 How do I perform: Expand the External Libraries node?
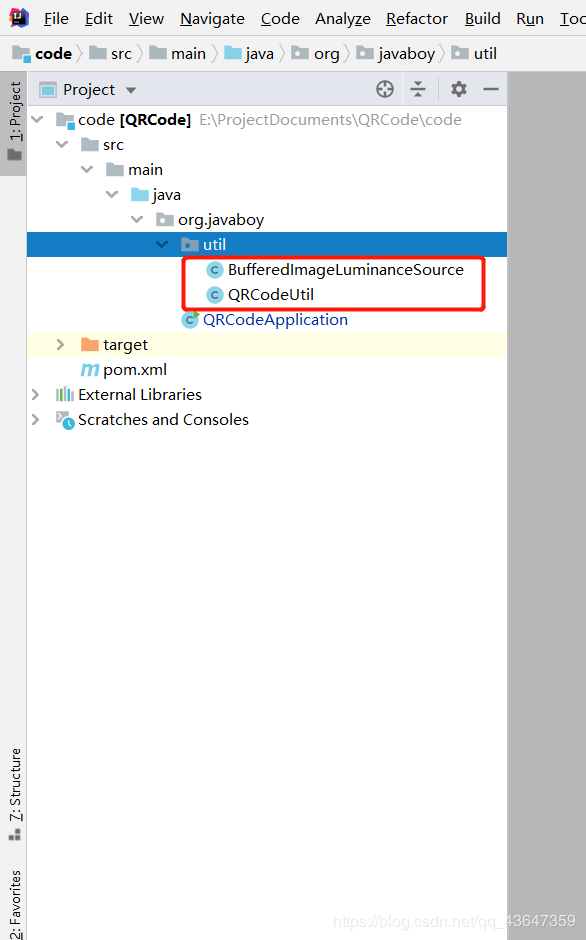[35, 394]
